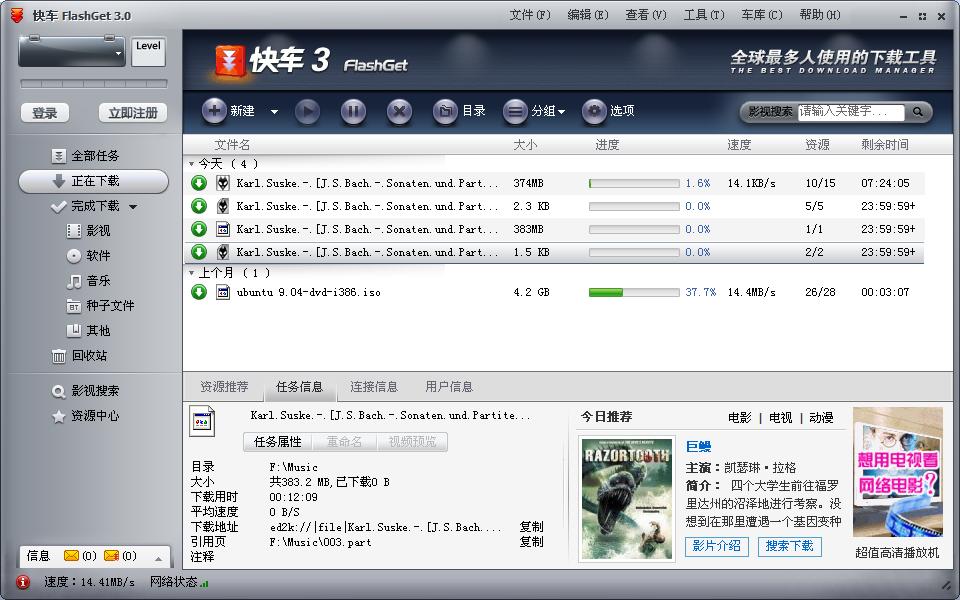The width and height of the screenshot is (960, 600).
Task: Sort by the 进度 column header
Action: pos(607,145)
